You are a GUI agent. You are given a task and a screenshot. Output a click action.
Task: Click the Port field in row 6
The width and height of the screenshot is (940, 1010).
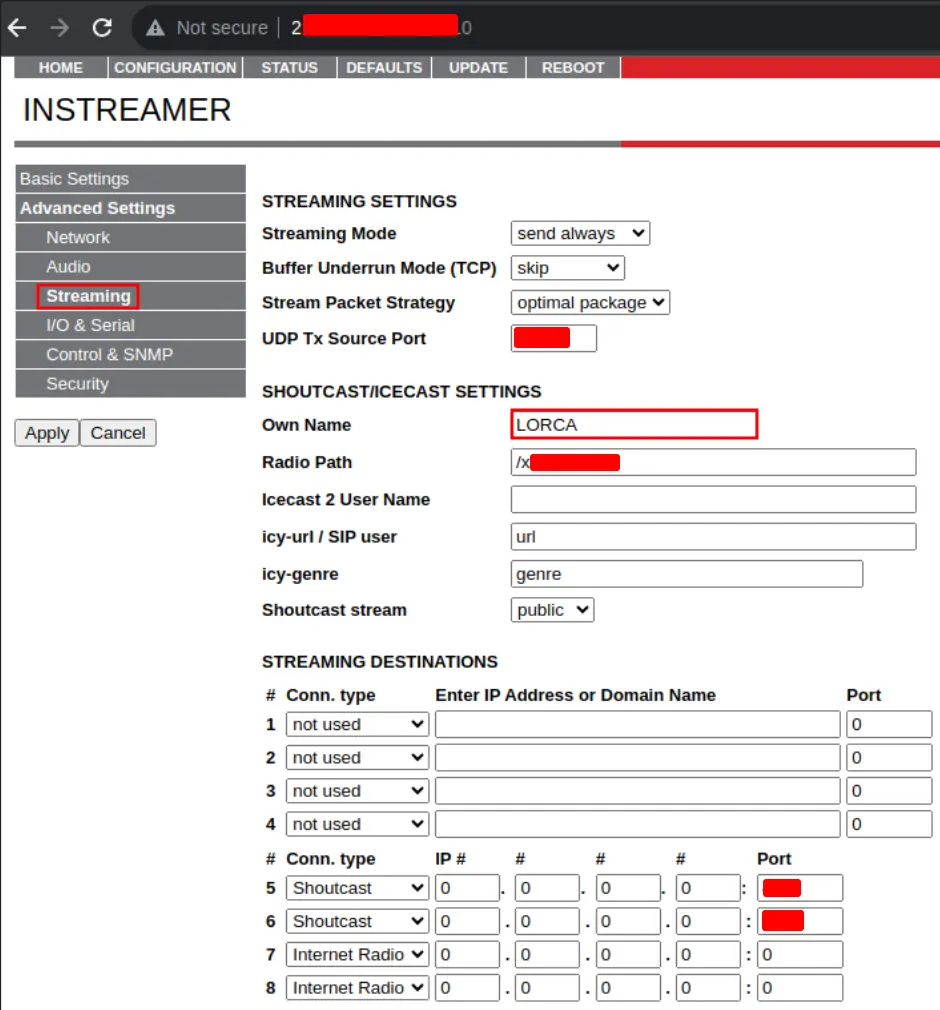[800, 922]
